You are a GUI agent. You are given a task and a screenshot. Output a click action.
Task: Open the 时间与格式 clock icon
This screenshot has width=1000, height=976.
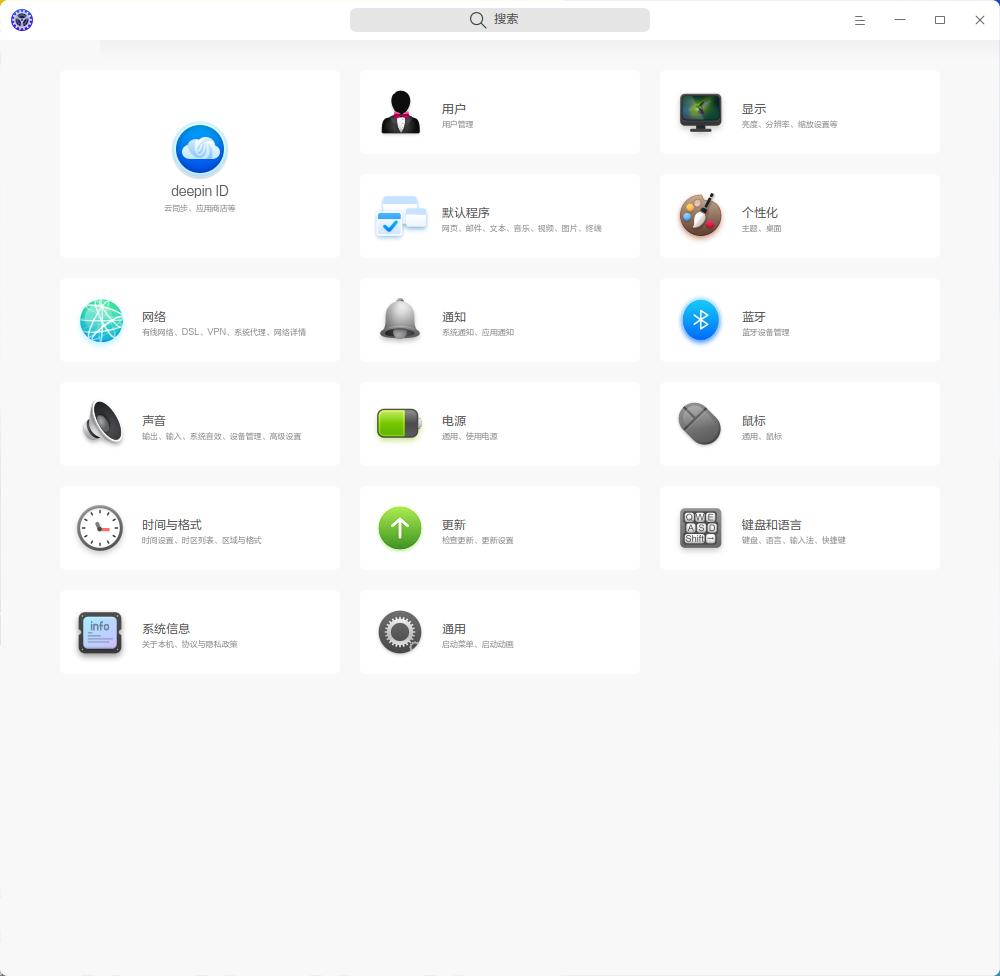100,528
